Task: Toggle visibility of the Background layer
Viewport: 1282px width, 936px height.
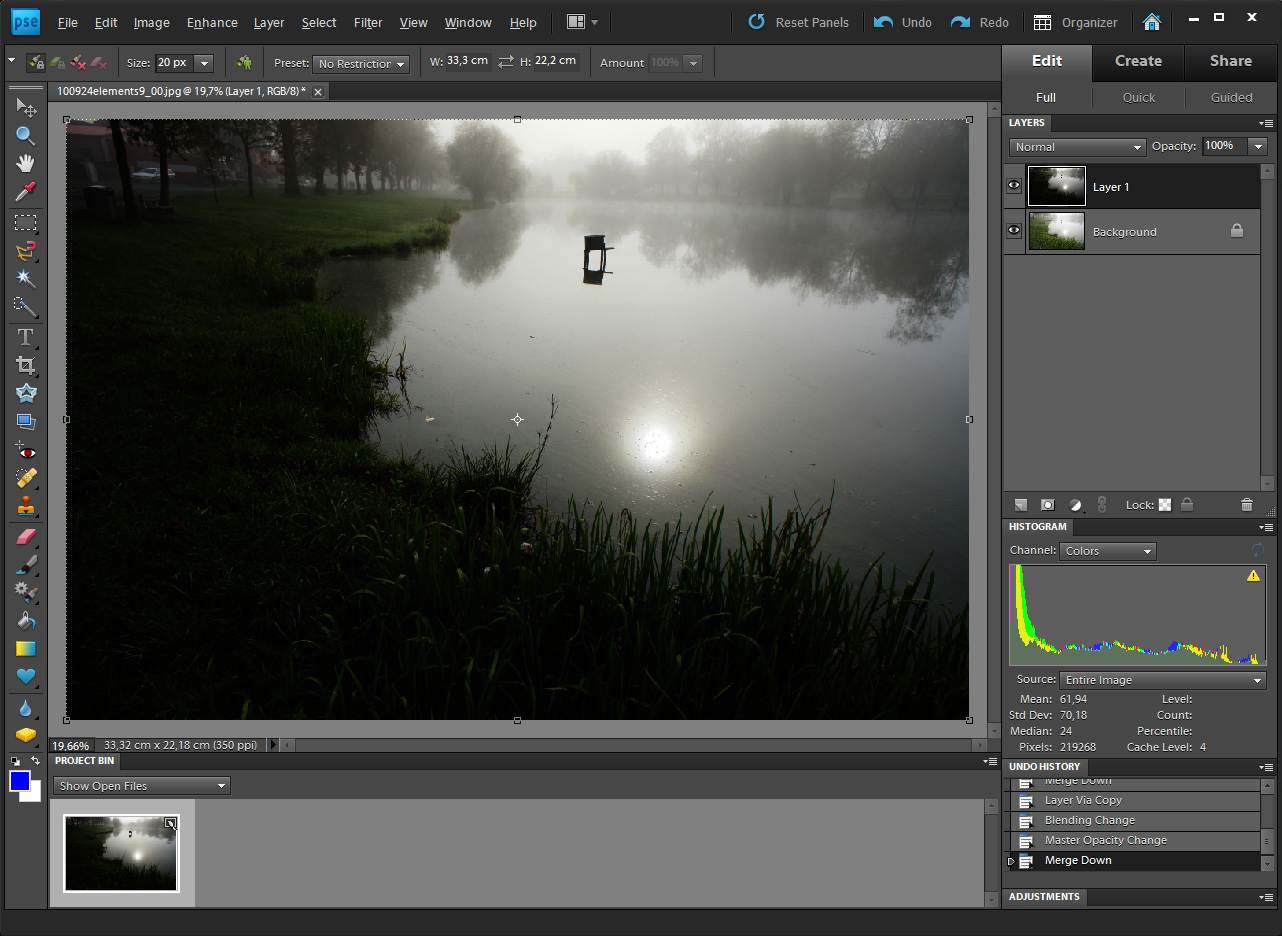Action: [x=1014, y=231]
